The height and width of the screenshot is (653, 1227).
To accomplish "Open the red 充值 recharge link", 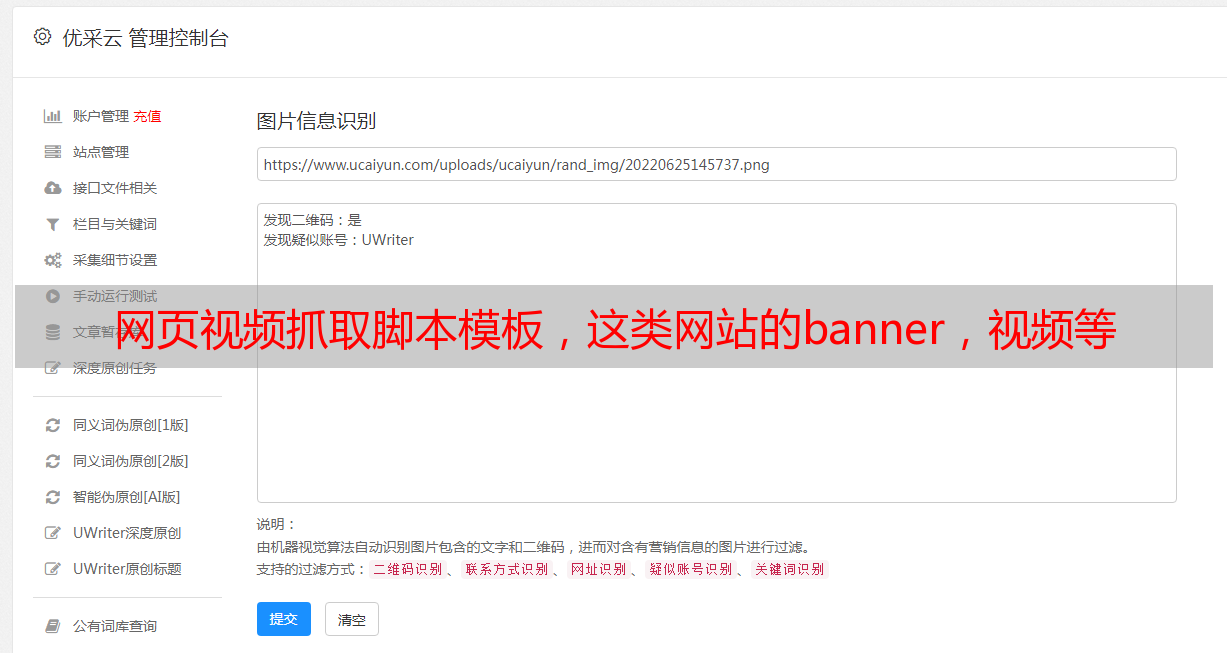I will (x=147, y=116).
